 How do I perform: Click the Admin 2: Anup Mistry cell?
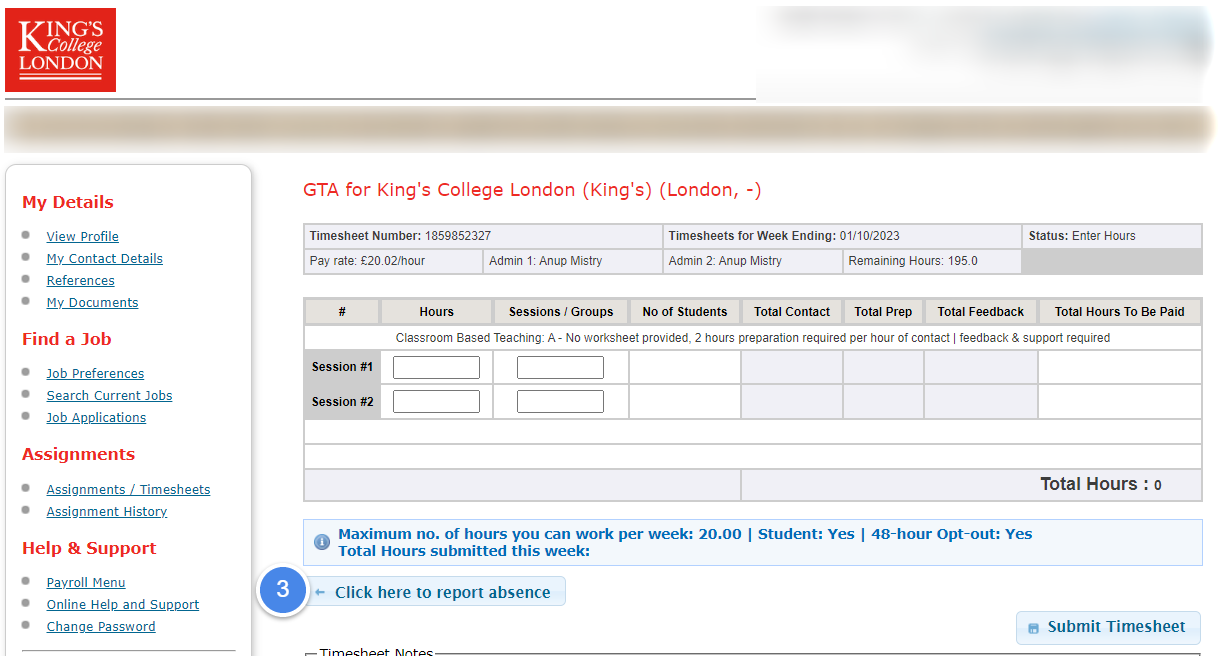click(x=752, y=261)
